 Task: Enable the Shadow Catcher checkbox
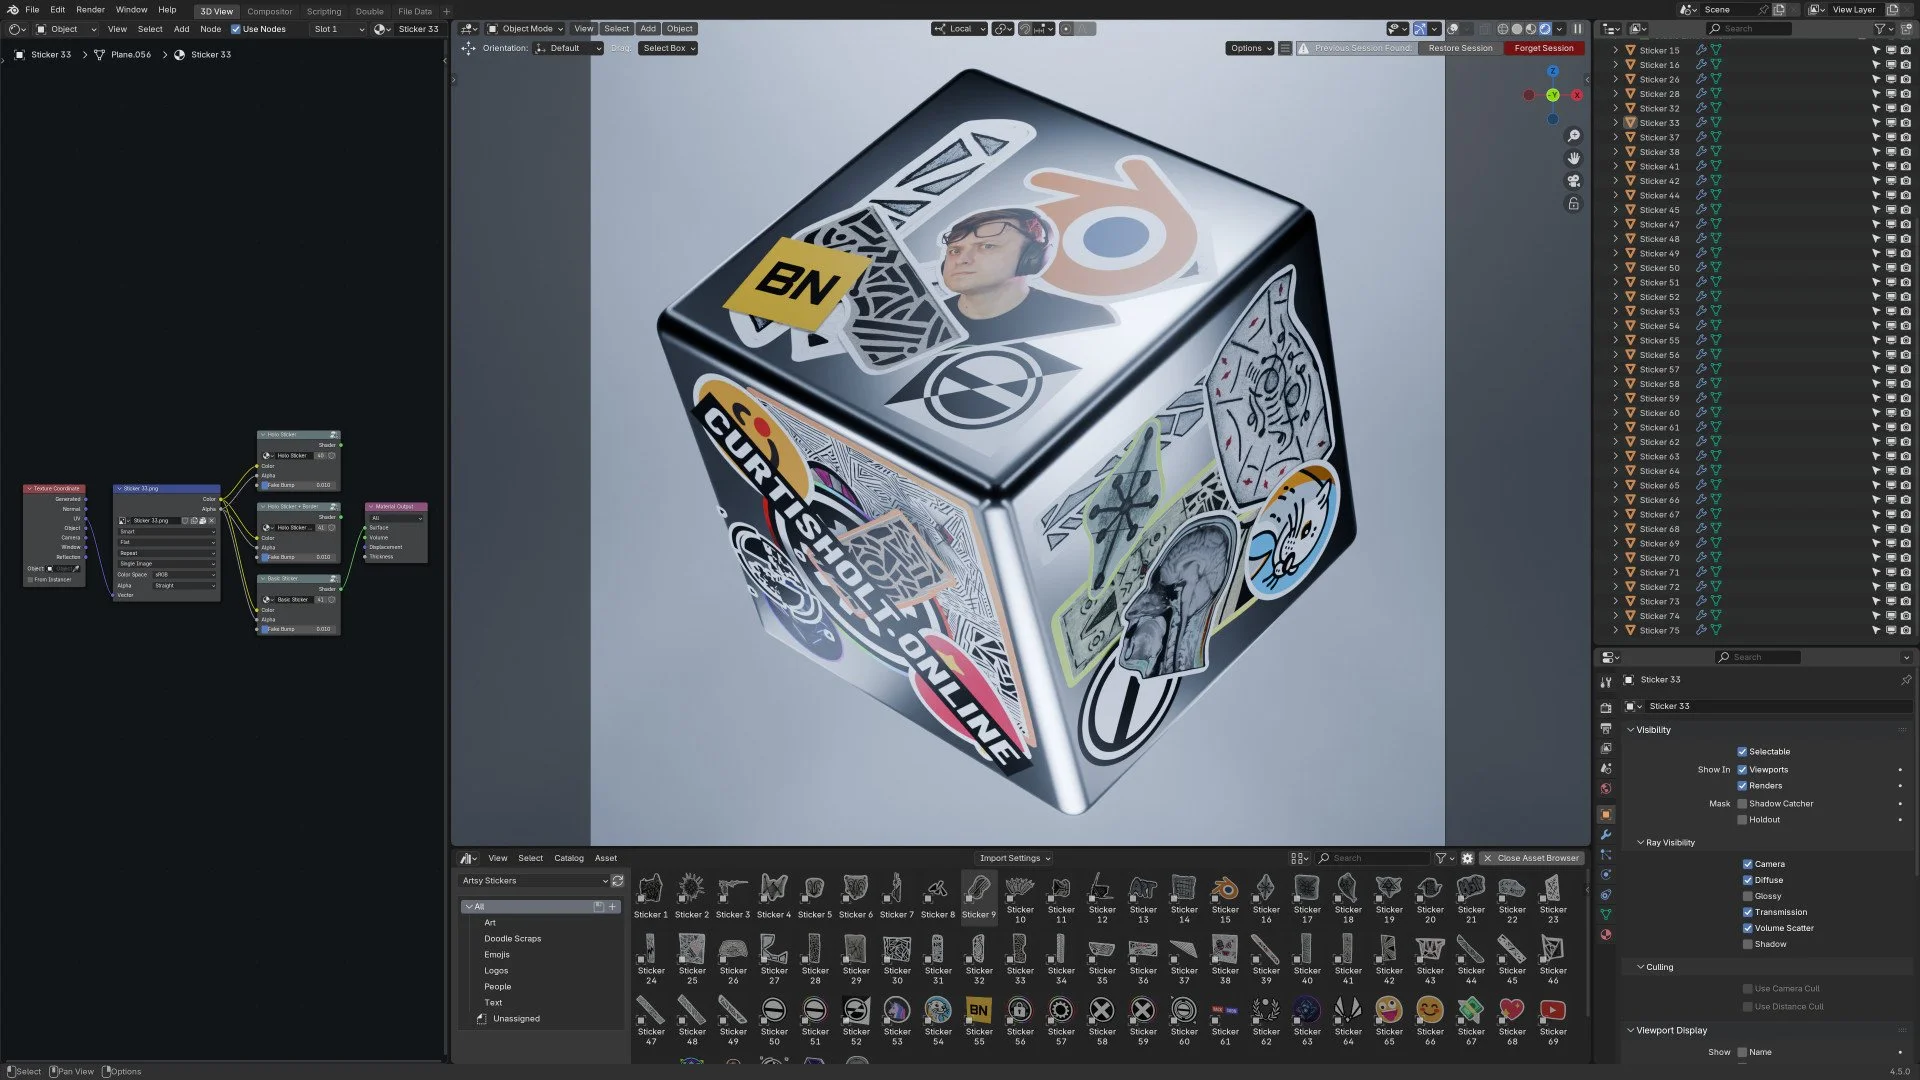click(1742, 804)
